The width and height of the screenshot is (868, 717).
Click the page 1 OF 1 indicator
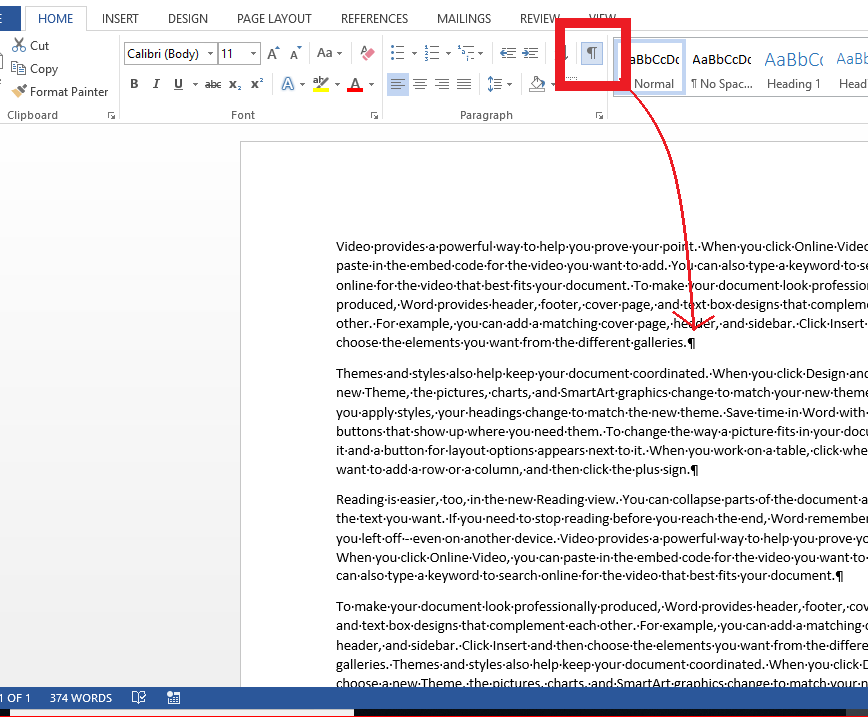[16, 698]
